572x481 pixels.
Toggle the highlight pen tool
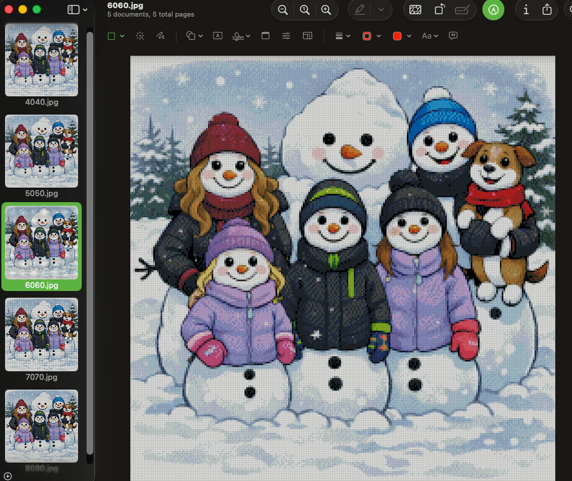[x=360, y=10]
